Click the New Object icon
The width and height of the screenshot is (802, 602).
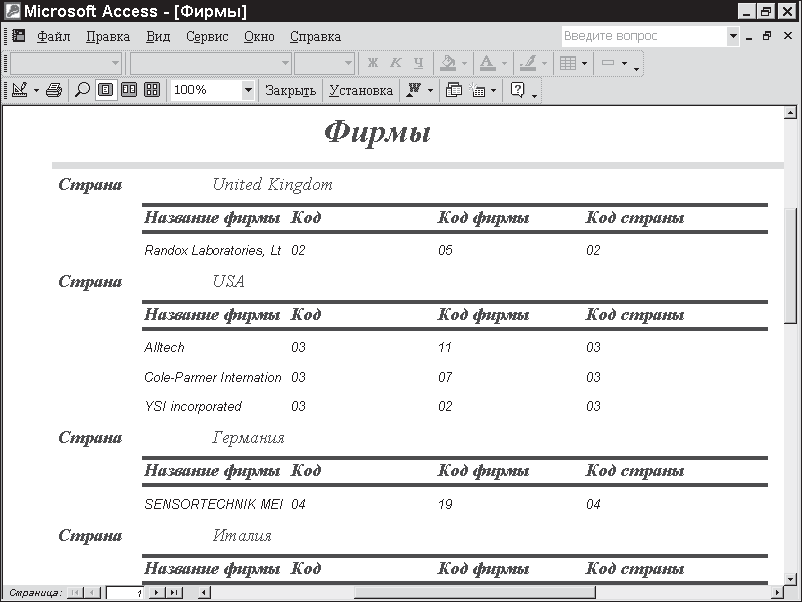click(x=478, y=90)
